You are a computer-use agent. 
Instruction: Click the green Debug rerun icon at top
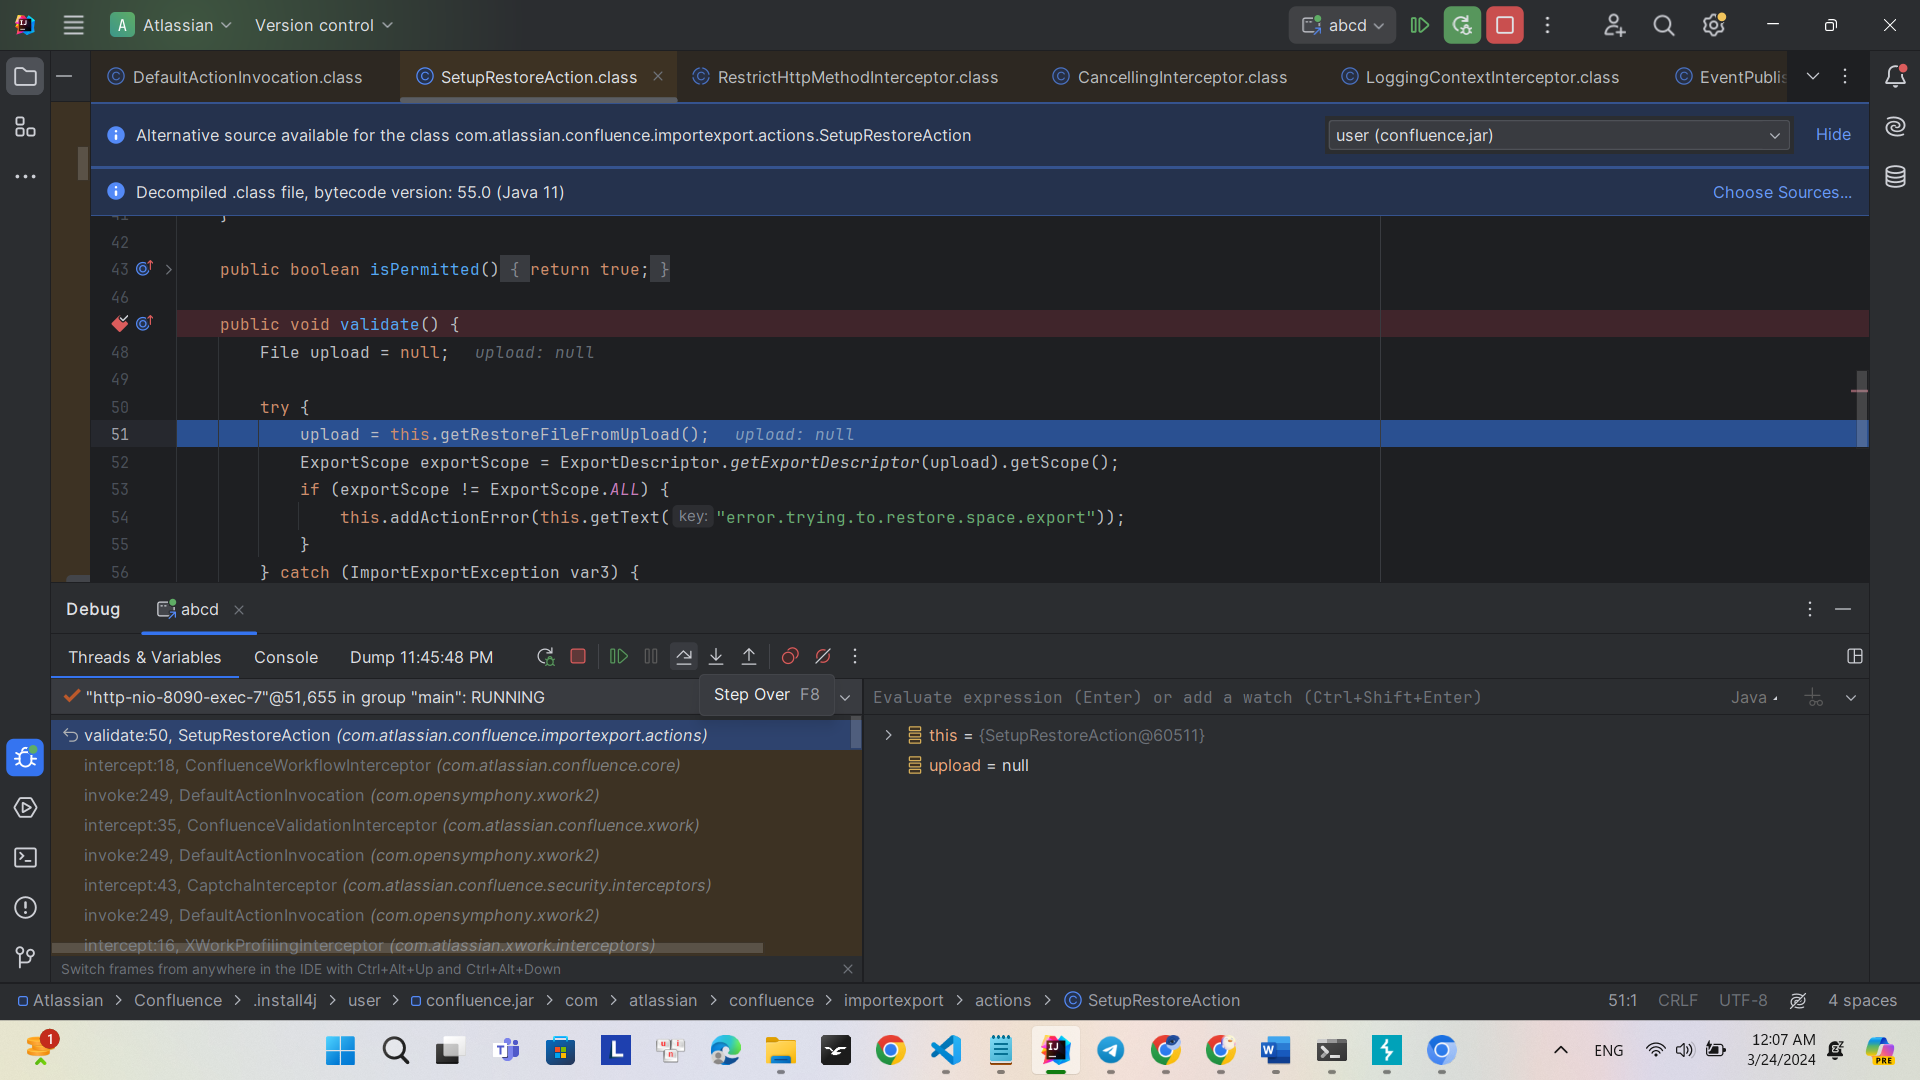[1462, 25]
